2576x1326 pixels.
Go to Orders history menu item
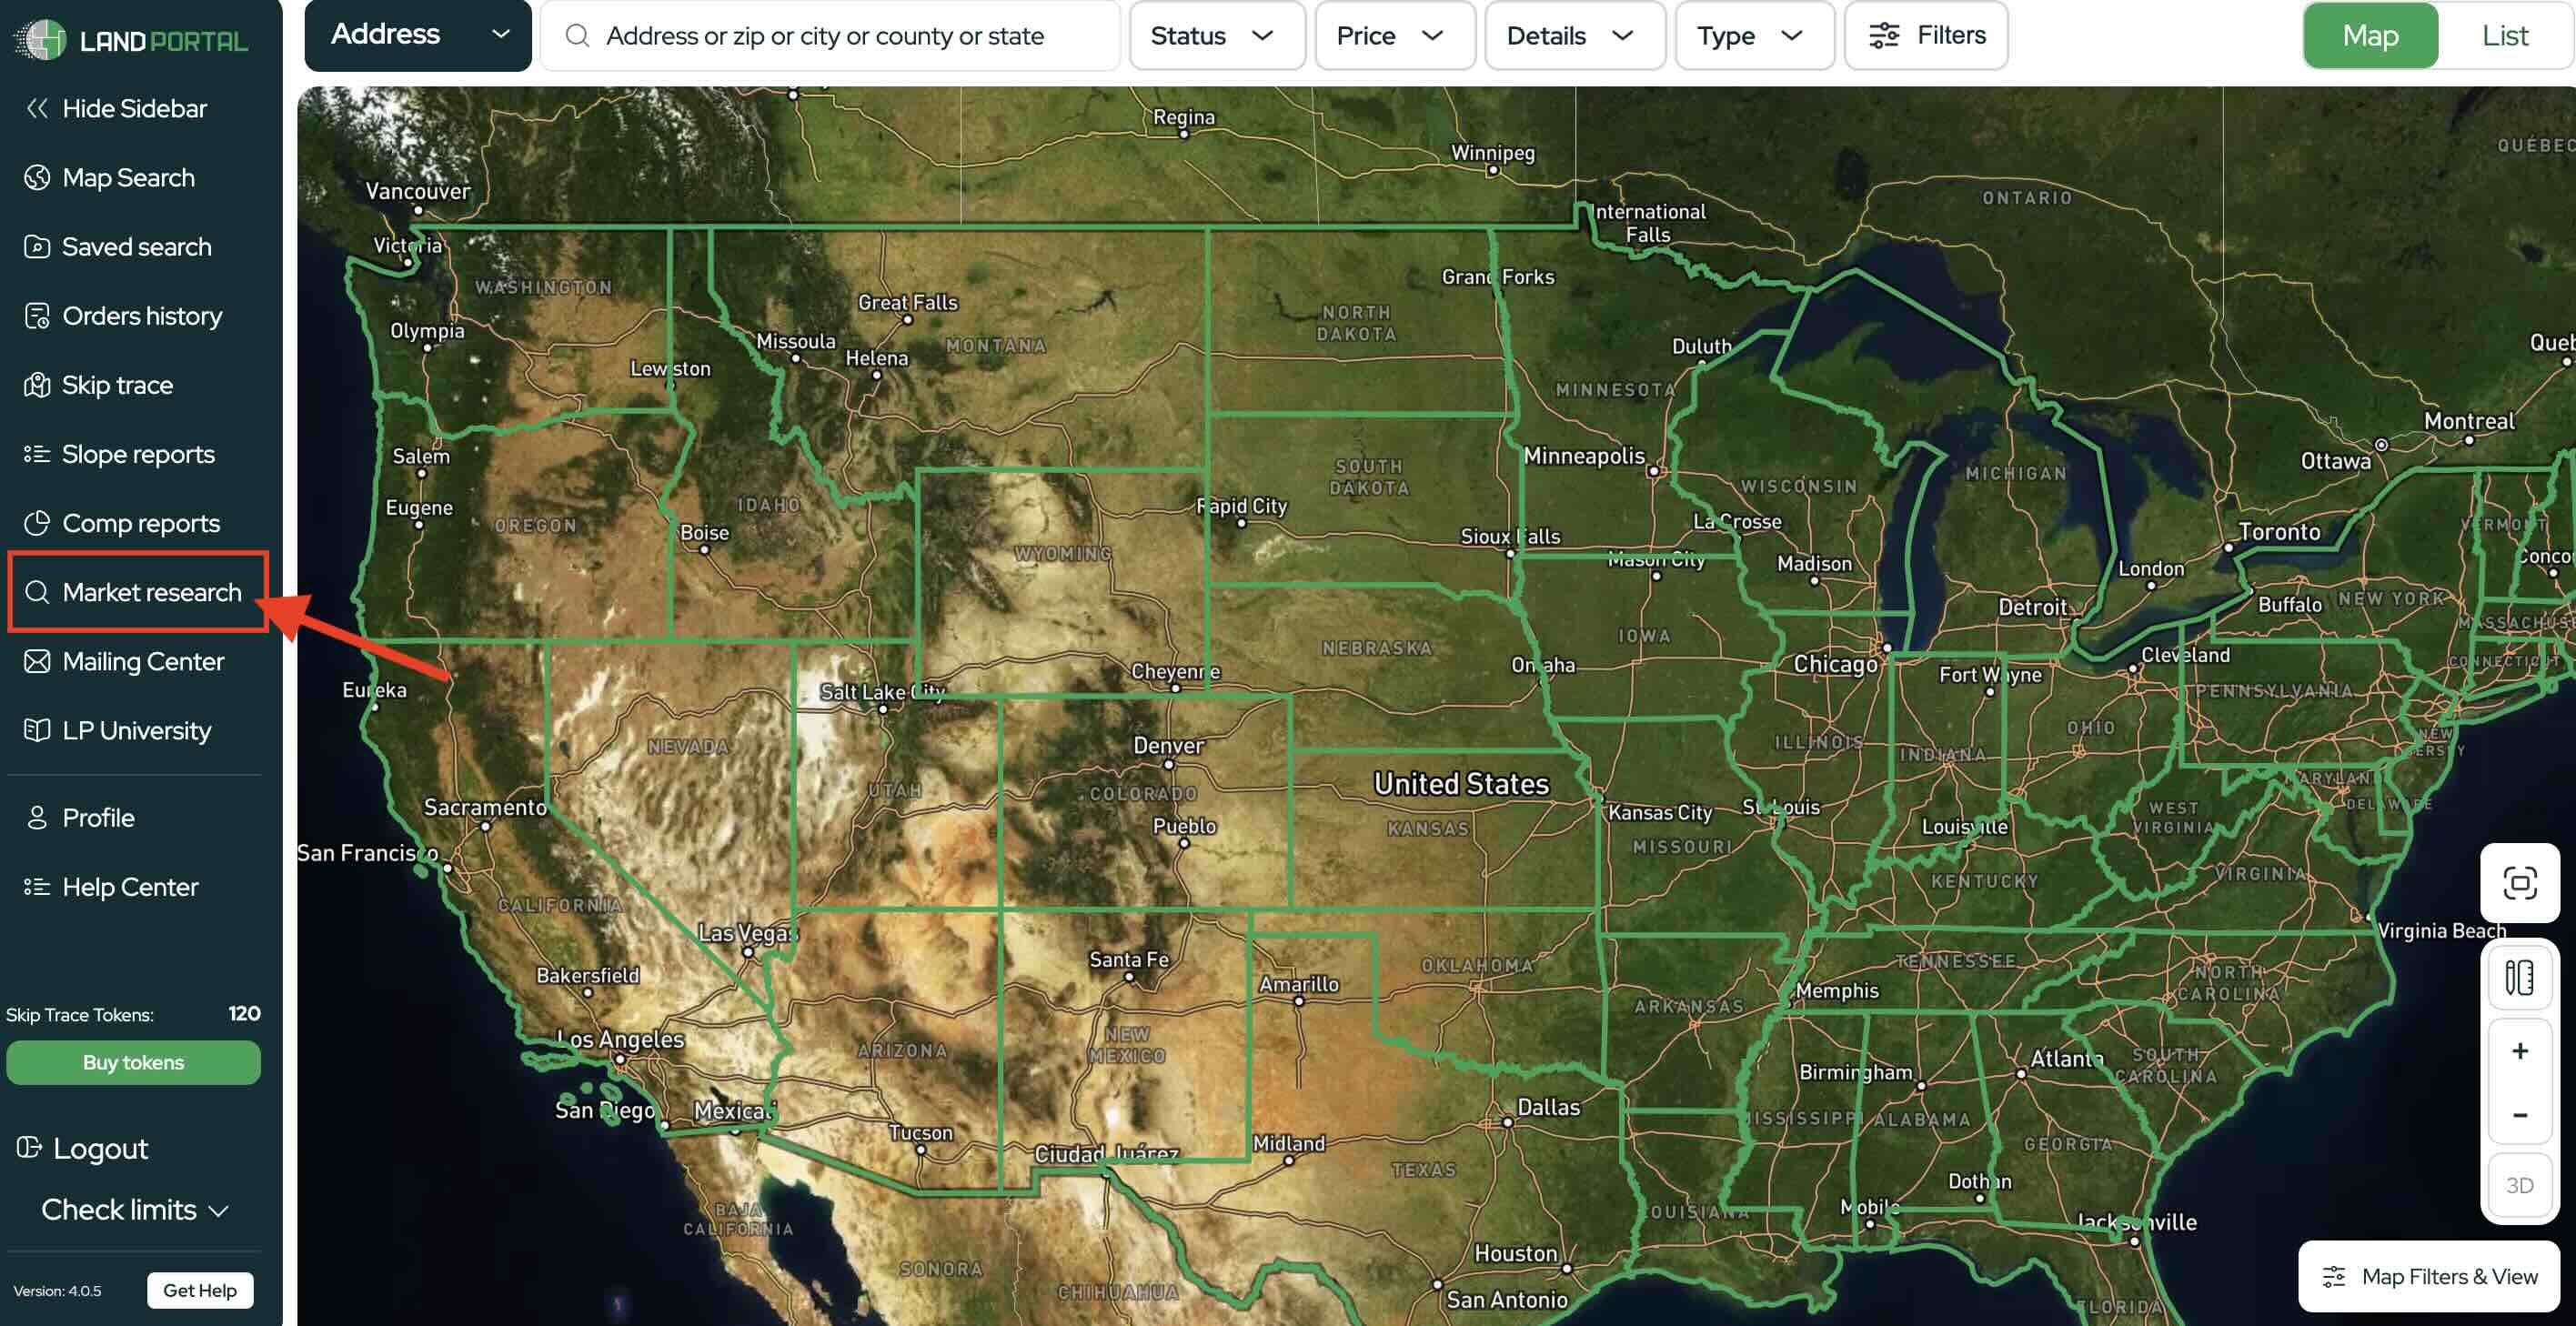click(x=141, y=316)
